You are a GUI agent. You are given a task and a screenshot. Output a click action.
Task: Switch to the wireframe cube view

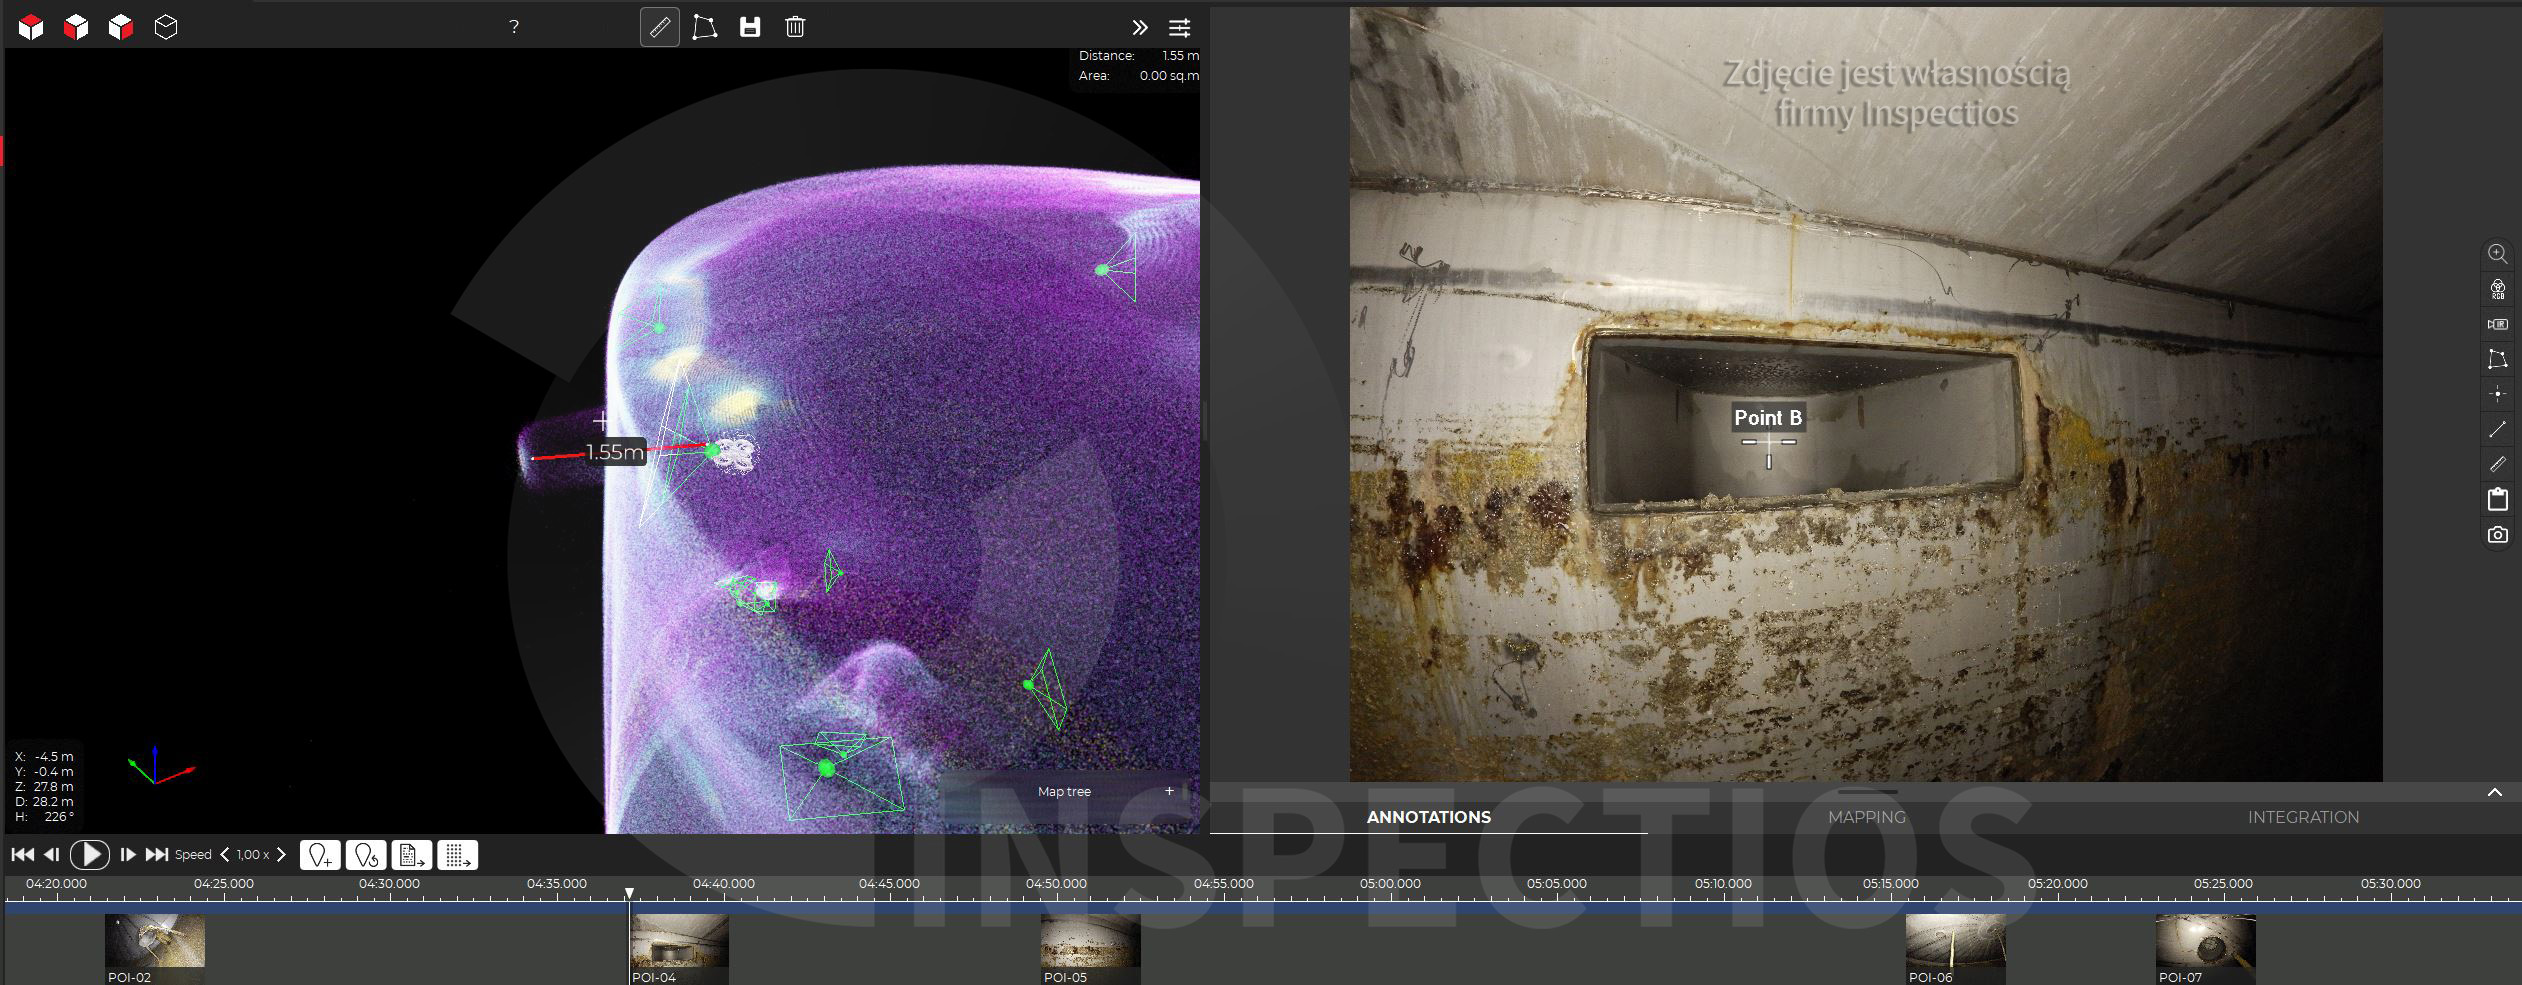tap(166, 27)
